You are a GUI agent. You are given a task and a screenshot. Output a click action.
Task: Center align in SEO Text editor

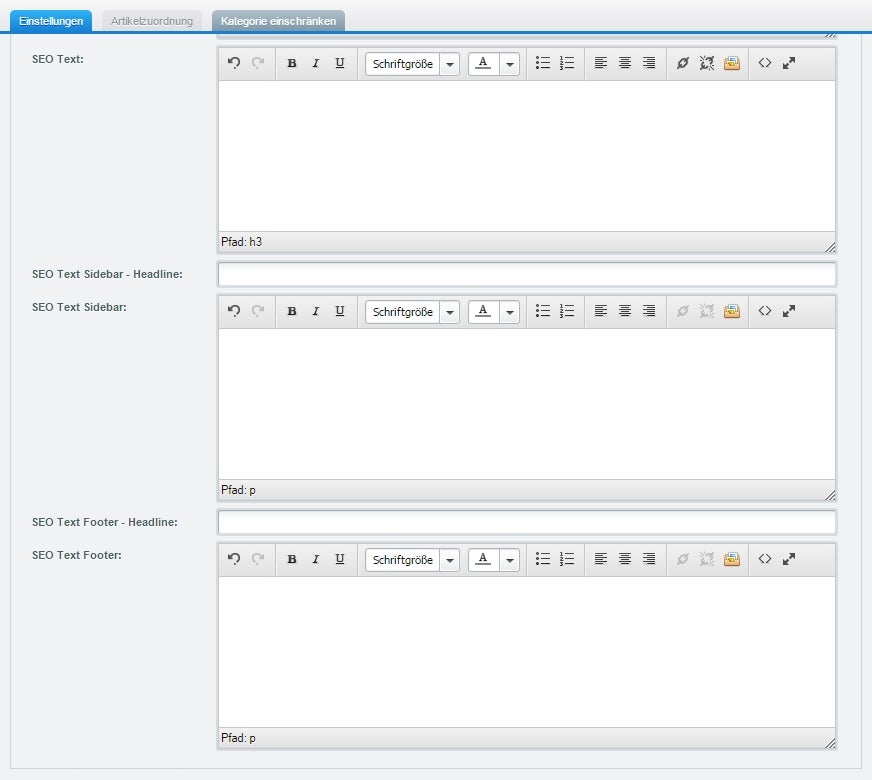point(625,63)
